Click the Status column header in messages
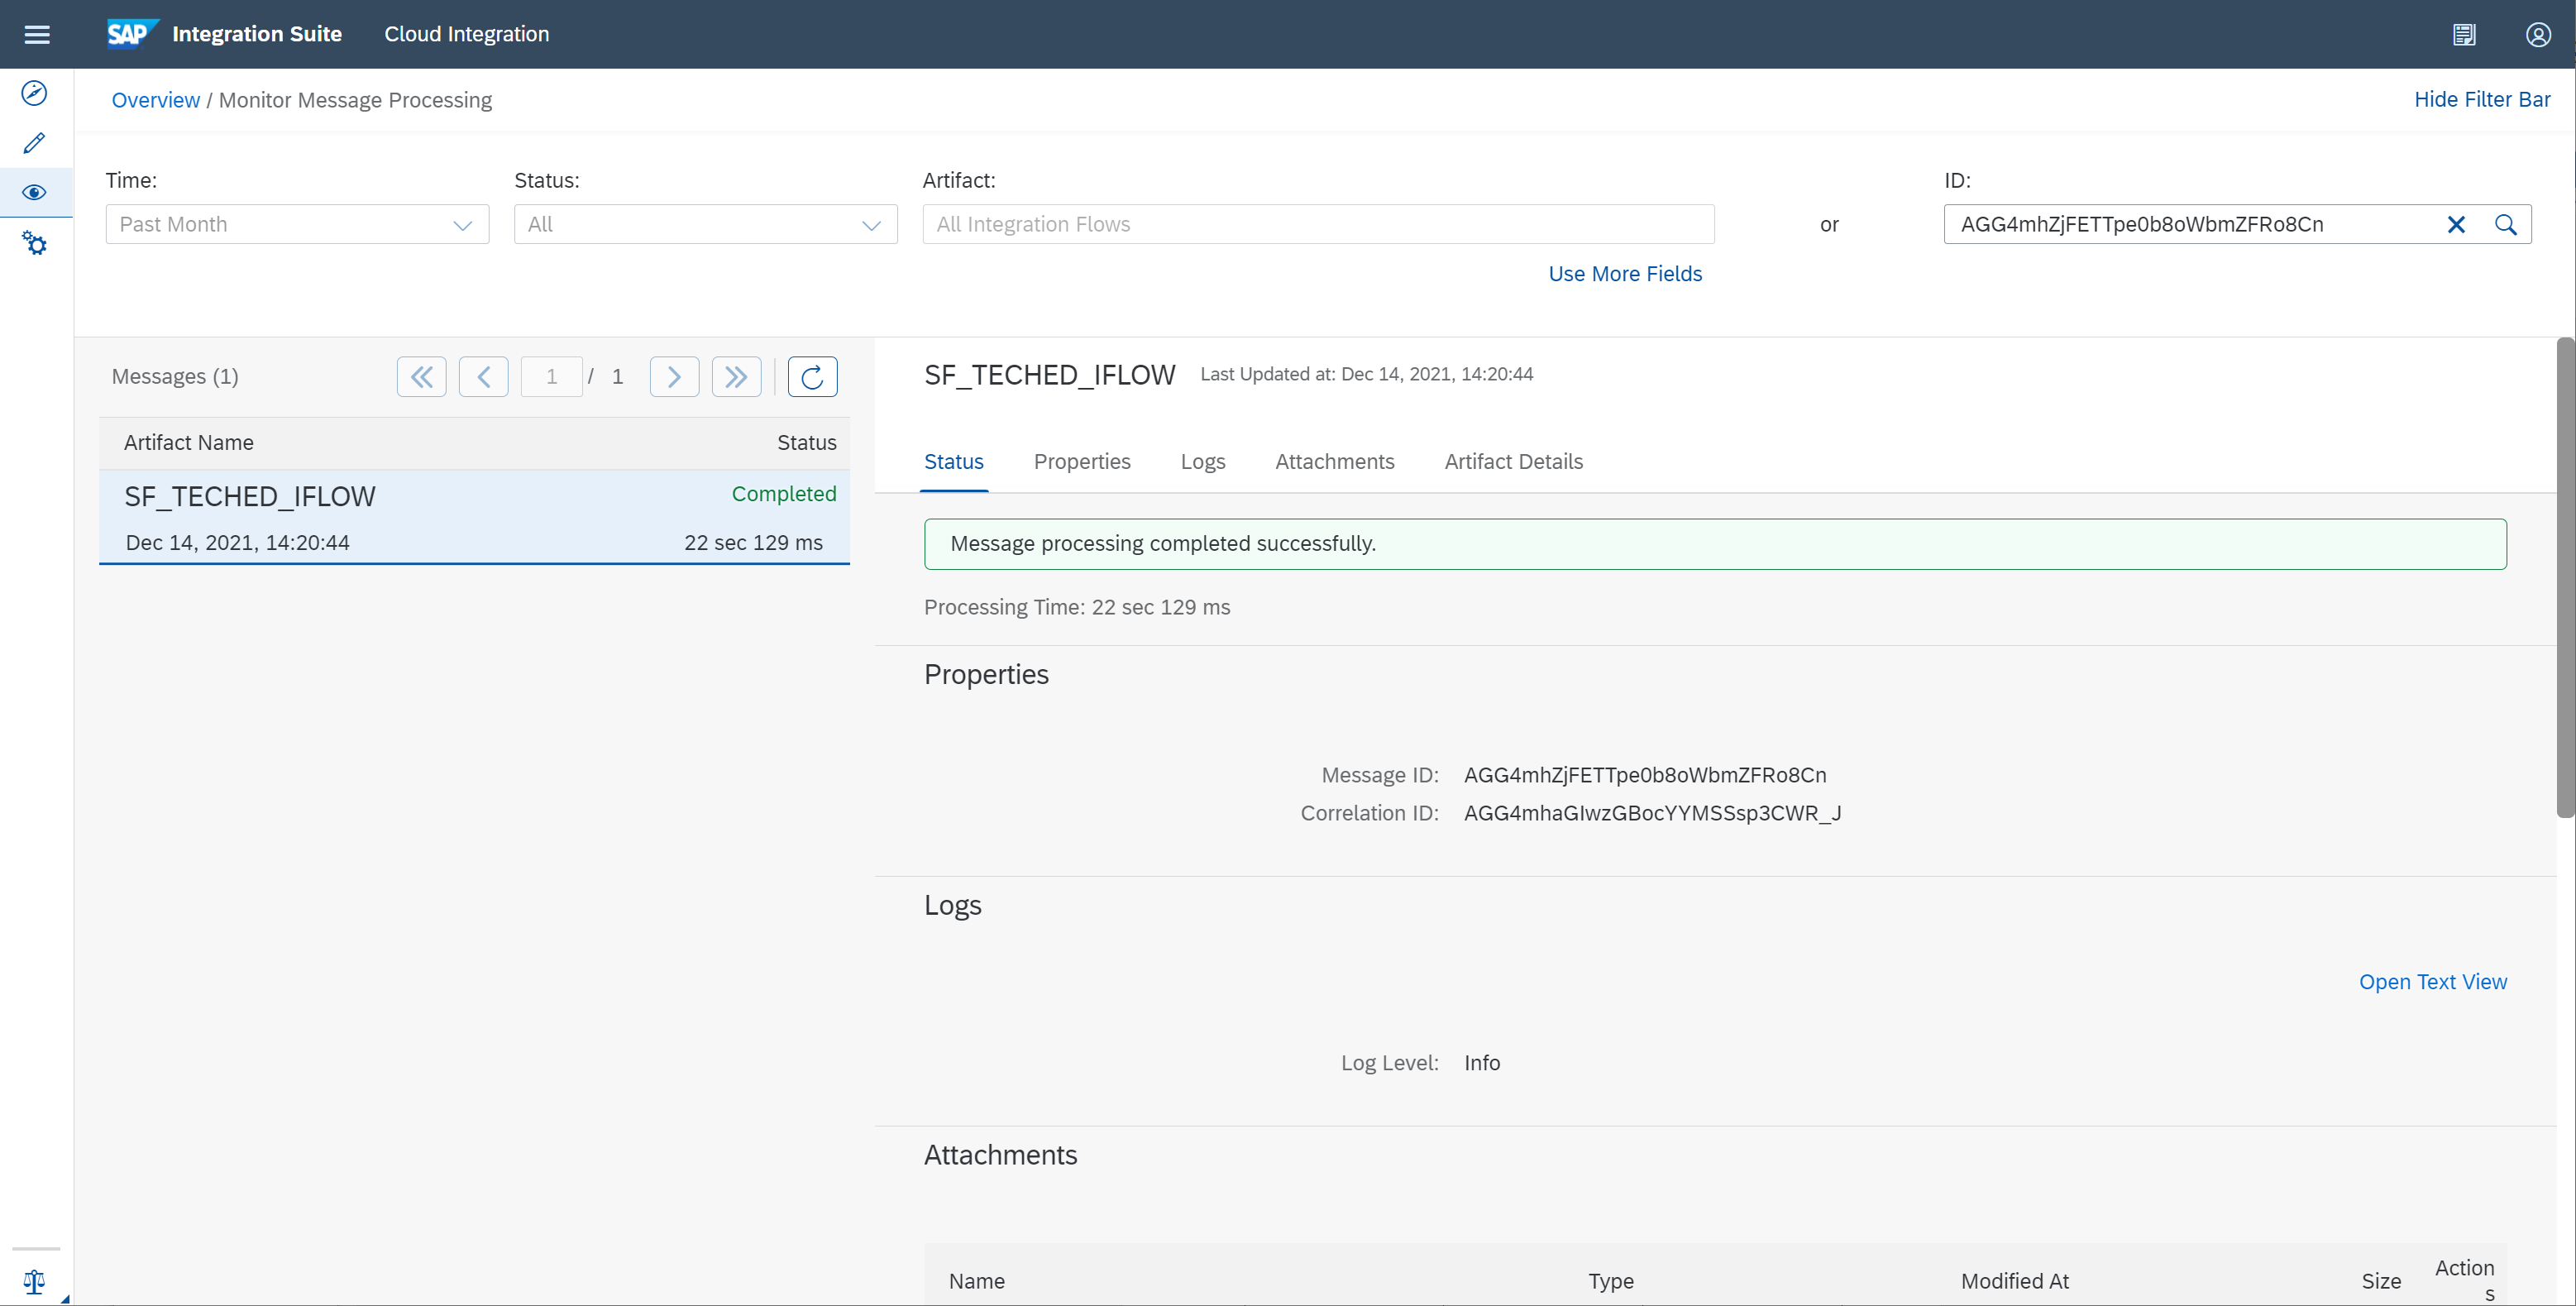This screenshot has height=1306, width=2576. point(806,443)
